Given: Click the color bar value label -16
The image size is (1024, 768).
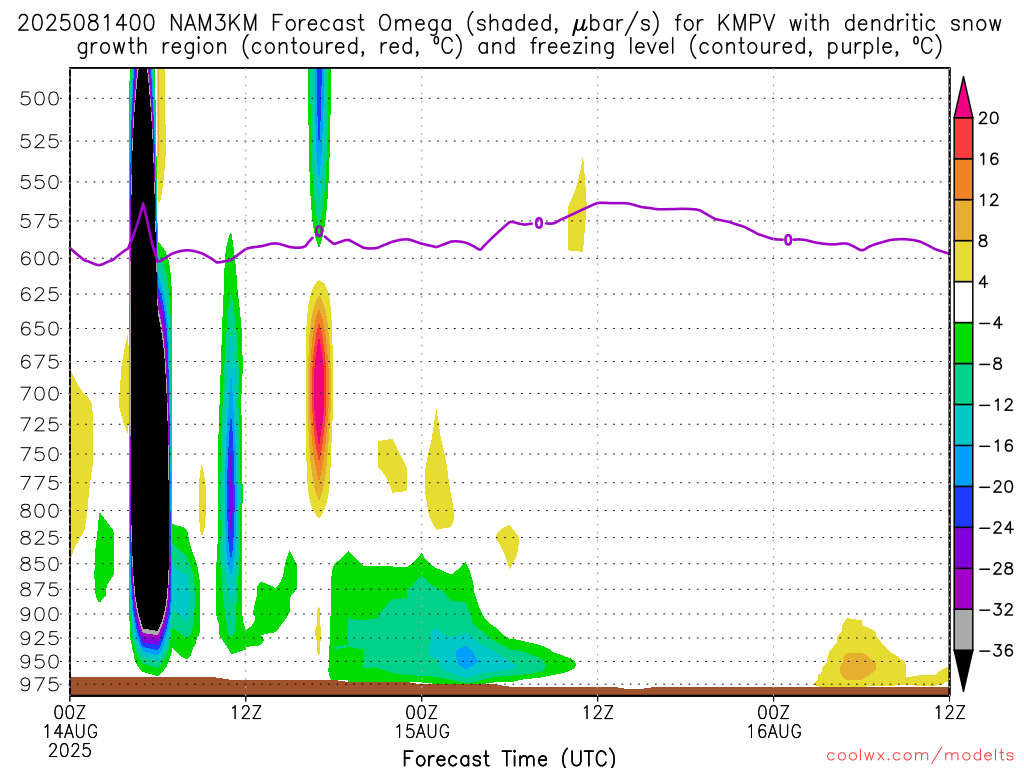Looking at the screenshot, I should pyautogui.click(x=996, y=445).
